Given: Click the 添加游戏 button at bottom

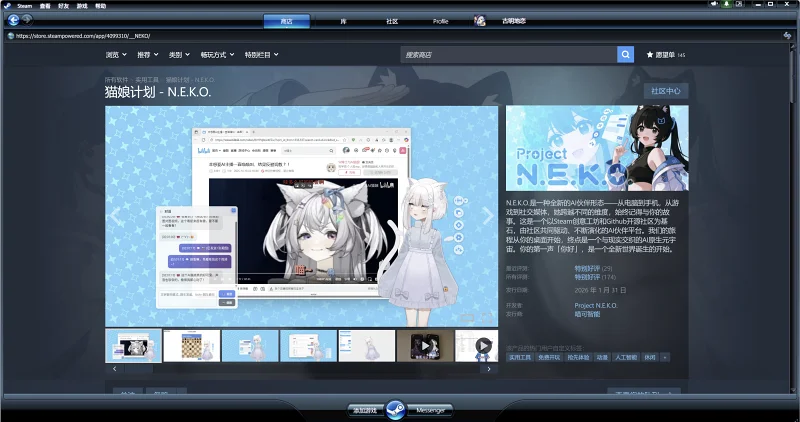Looking at the screenshot, I should point(365,410).
